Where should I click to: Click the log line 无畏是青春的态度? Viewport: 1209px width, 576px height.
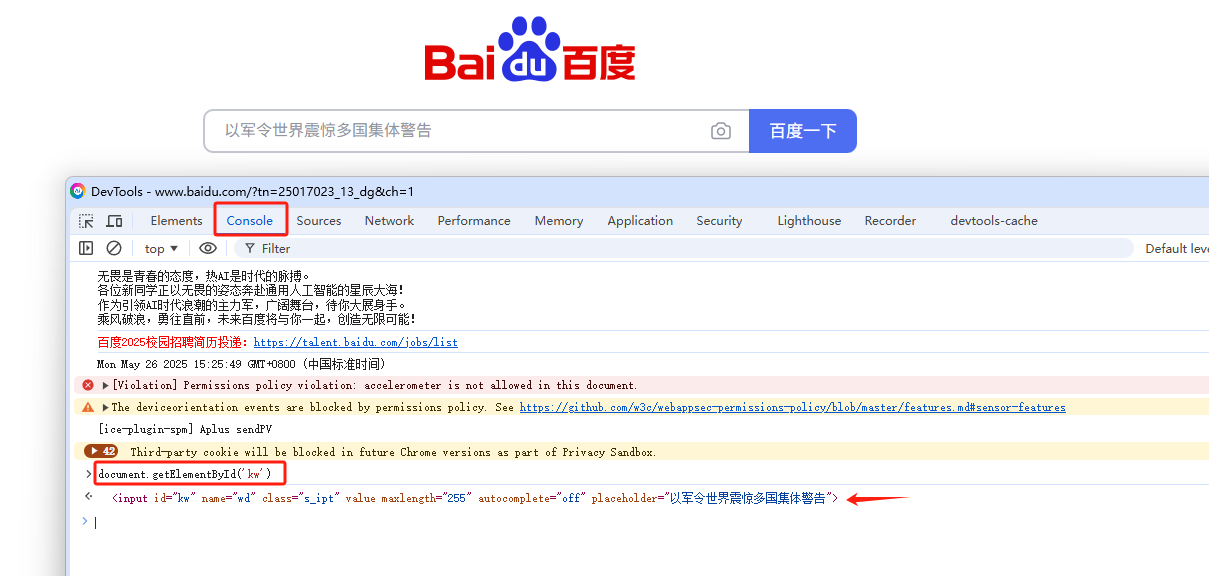tap(204, 276)
